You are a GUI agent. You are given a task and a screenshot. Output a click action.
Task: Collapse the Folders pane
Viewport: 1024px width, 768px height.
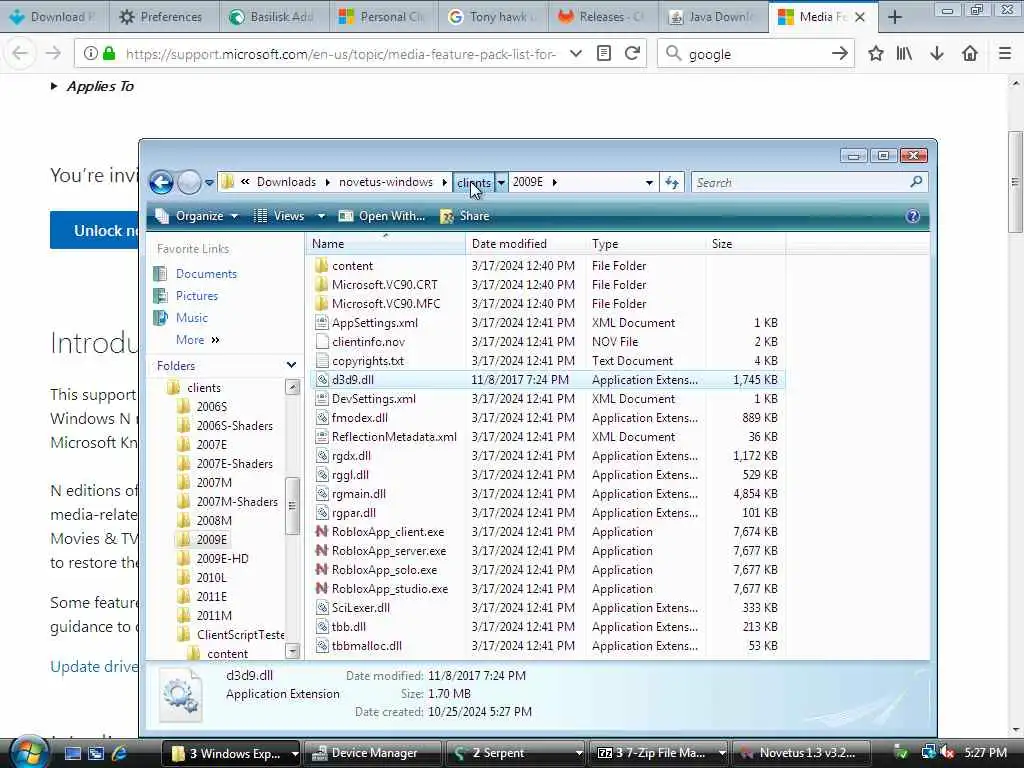[291, 365]
